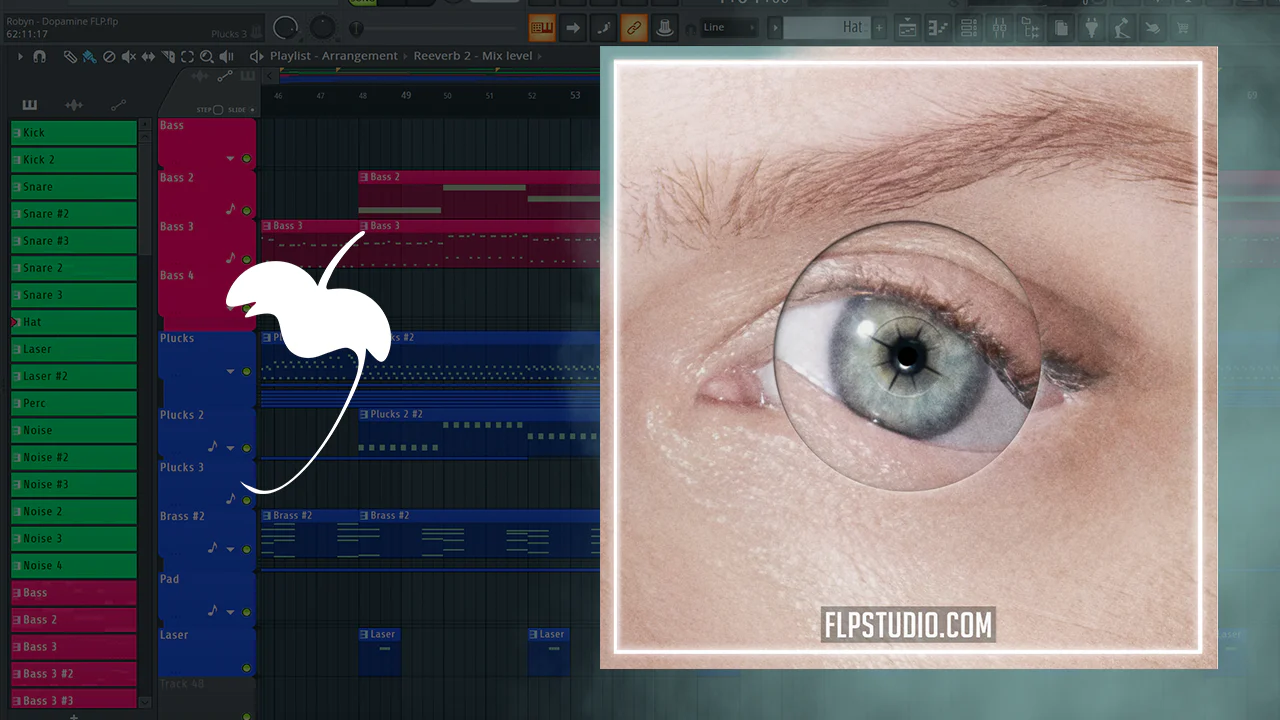Viewport: 1280px width, 720px height.
Task: Open the Piano roll view icon
Action: pos(938,28)
